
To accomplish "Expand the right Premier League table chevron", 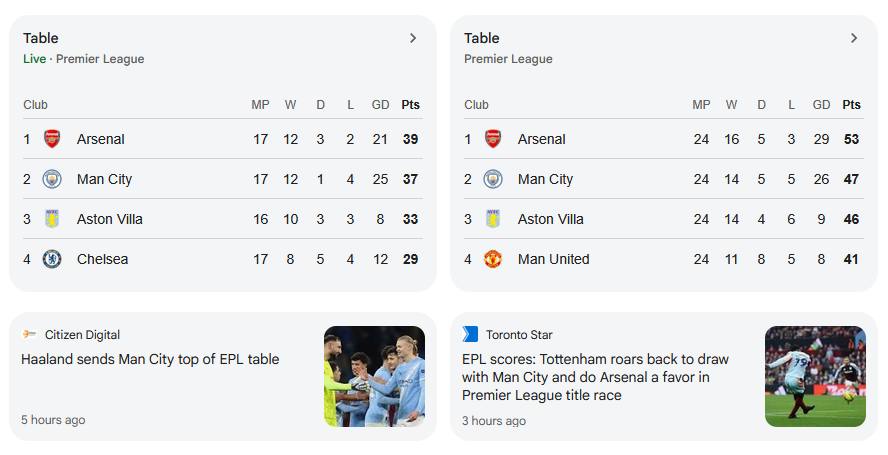I will [x=854, y=38].
